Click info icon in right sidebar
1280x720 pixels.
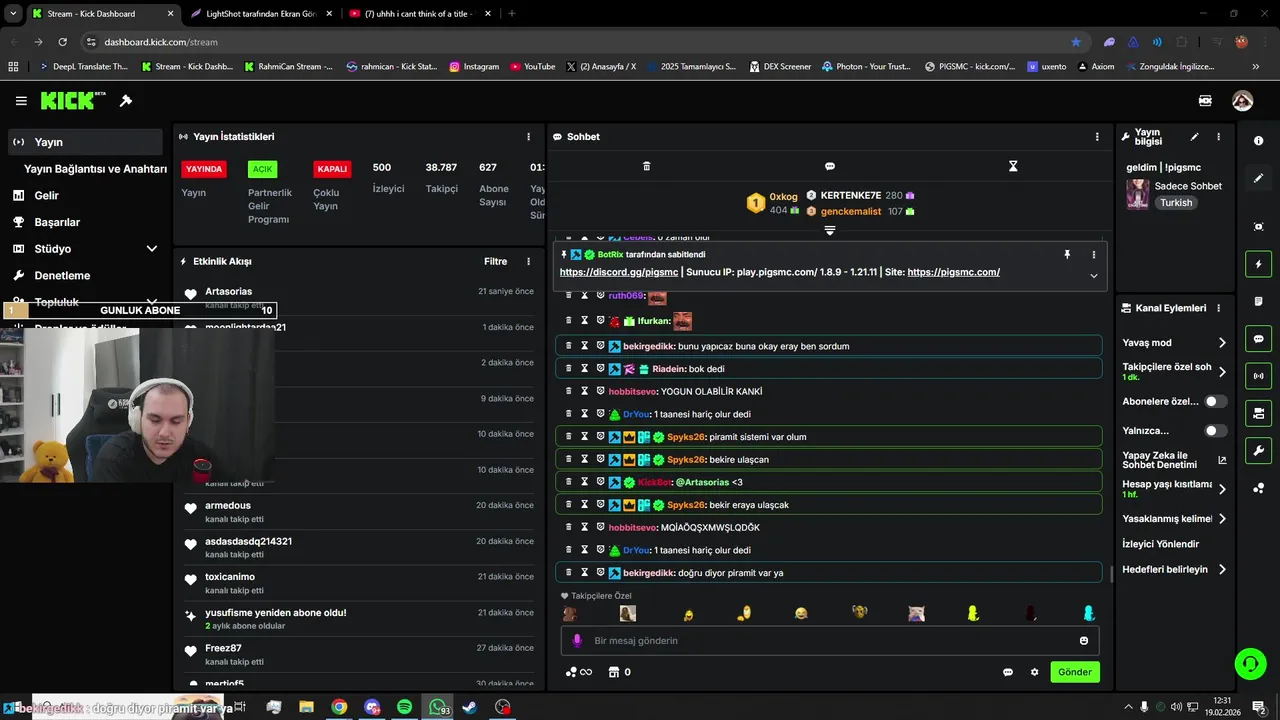point(1258,141)
